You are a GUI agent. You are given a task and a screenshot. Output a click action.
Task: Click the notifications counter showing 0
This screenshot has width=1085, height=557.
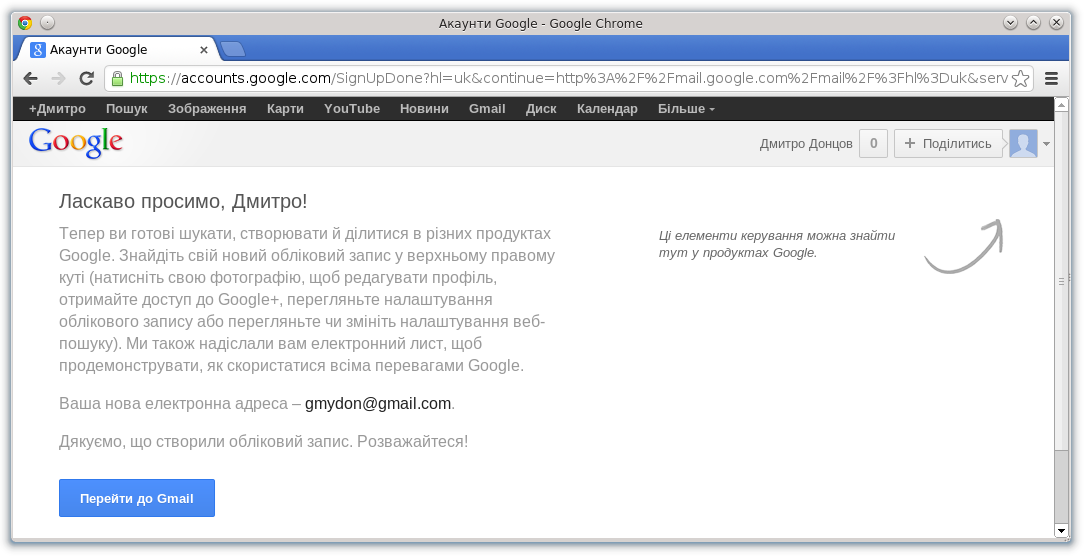pos(873,143)
